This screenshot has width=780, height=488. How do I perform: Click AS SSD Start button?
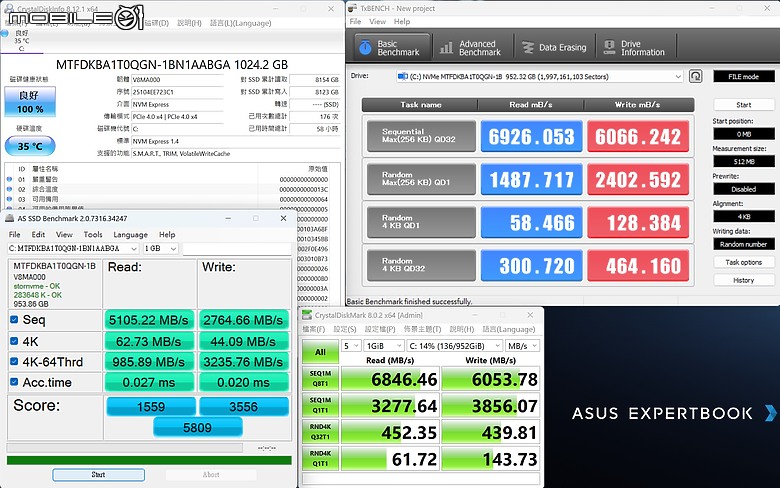[98, 475]
